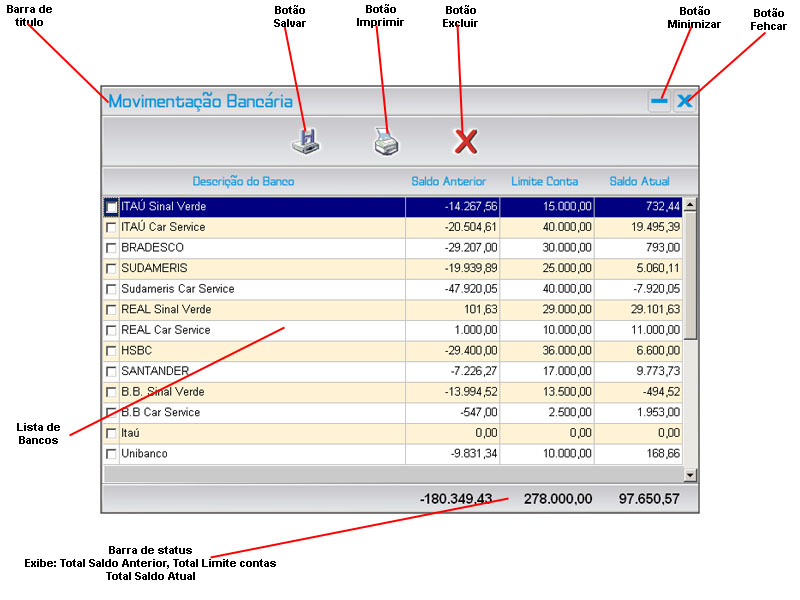The image size is (800, 600).
Task: Toggle the BRADESCO row checkbox
Action: 111,248
